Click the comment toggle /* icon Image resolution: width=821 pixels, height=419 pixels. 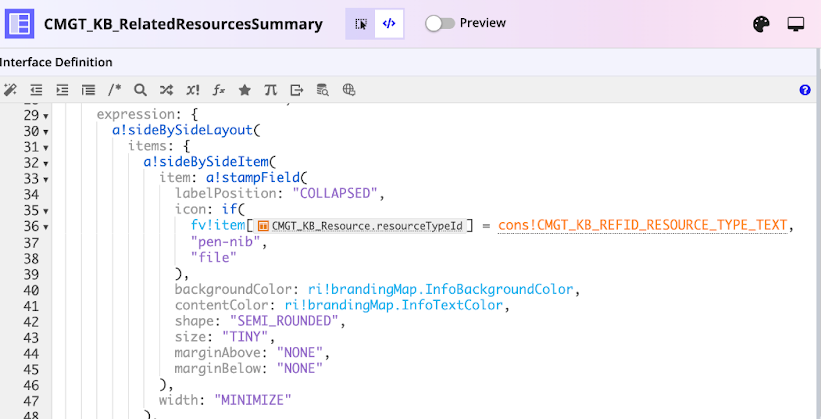115,90
